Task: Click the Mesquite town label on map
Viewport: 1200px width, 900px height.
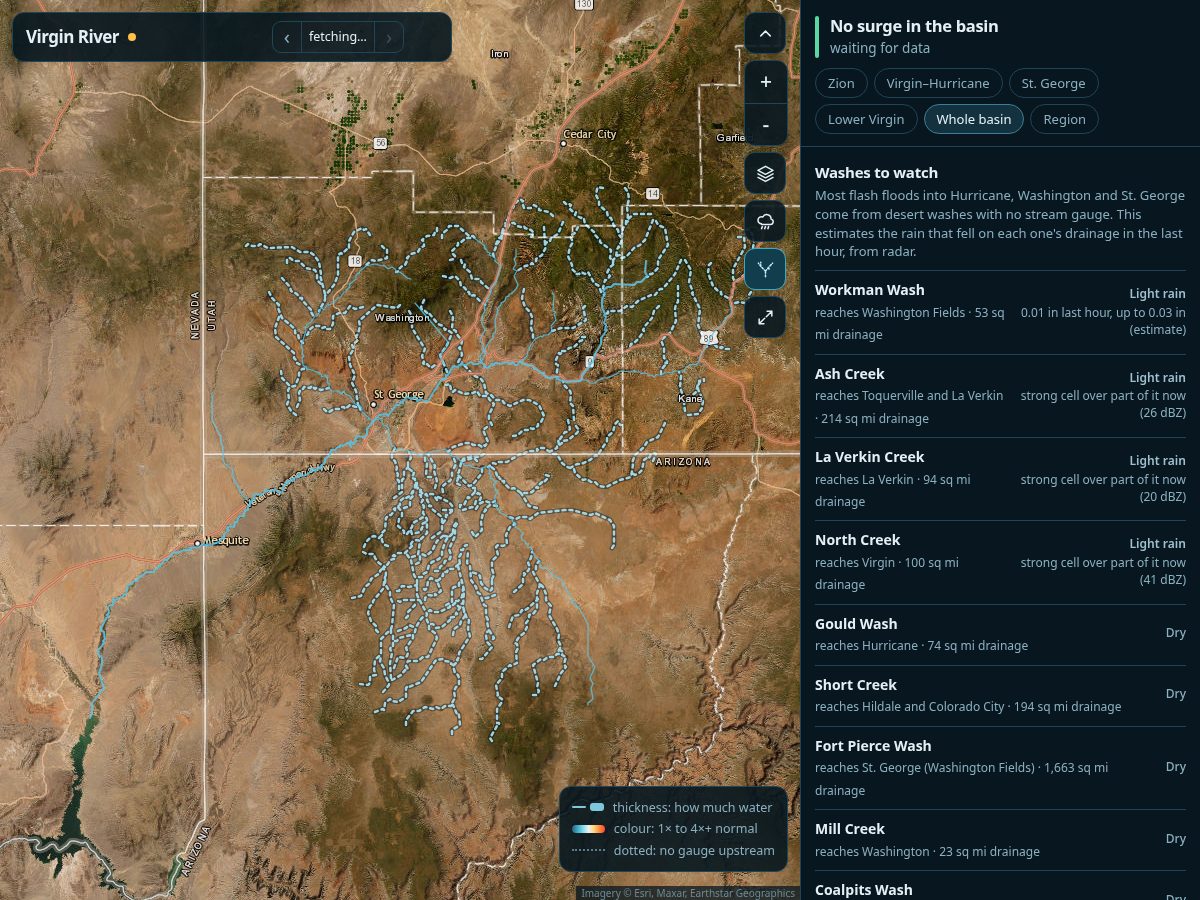Action: [x=226, y=541]
